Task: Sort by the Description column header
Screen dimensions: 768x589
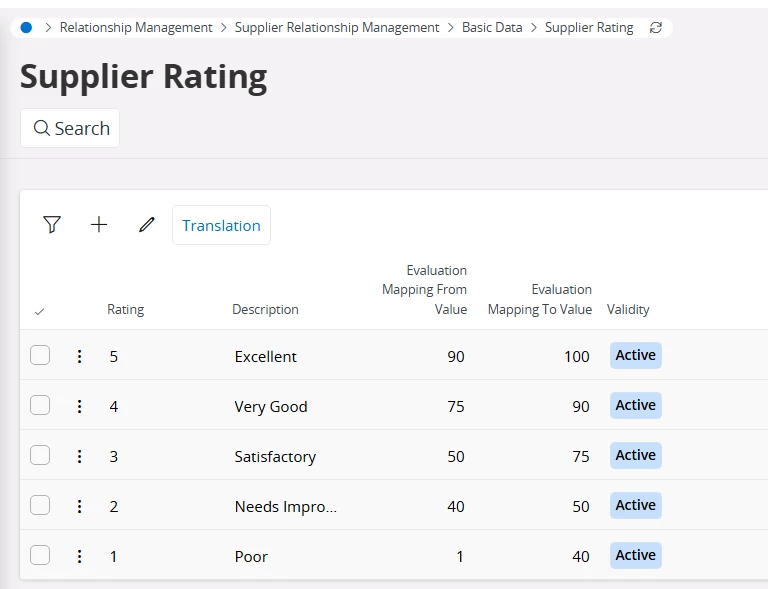Action: [x=265, y=310]
